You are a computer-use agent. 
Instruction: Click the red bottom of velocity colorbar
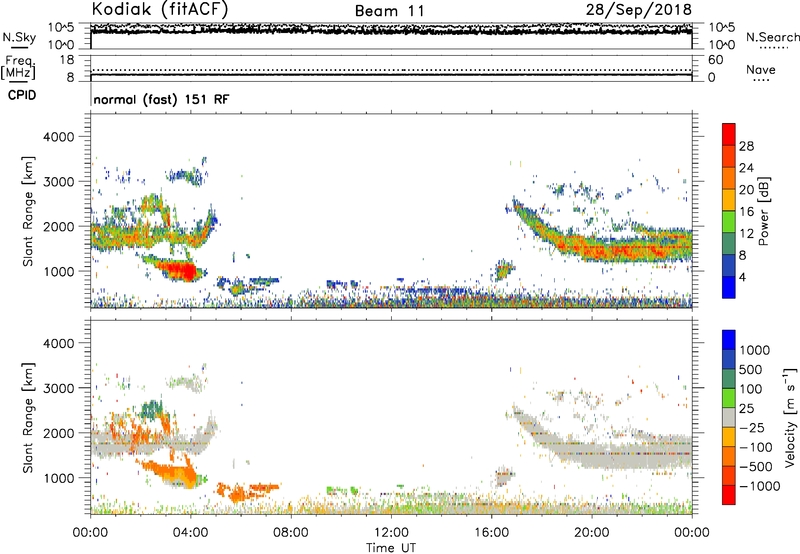tap(729, 495)
